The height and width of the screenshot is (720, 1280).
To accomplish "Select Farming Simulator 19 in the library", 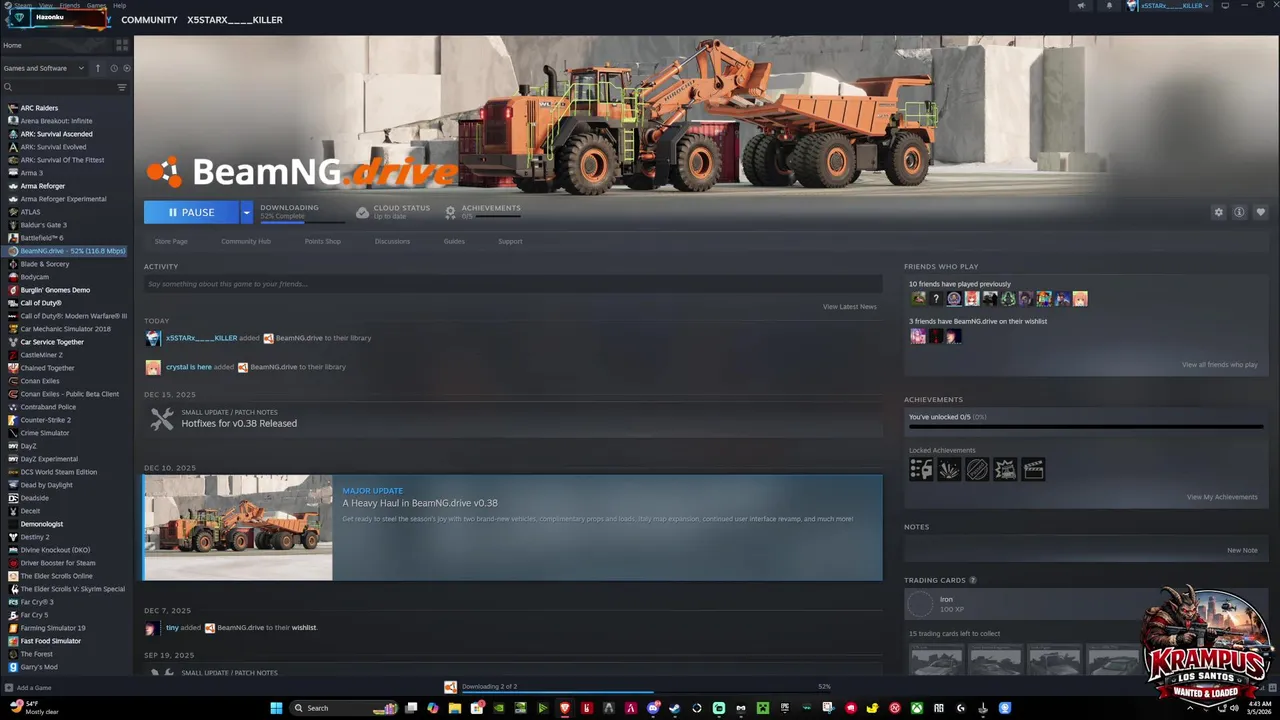I will (x=53, y=628).
